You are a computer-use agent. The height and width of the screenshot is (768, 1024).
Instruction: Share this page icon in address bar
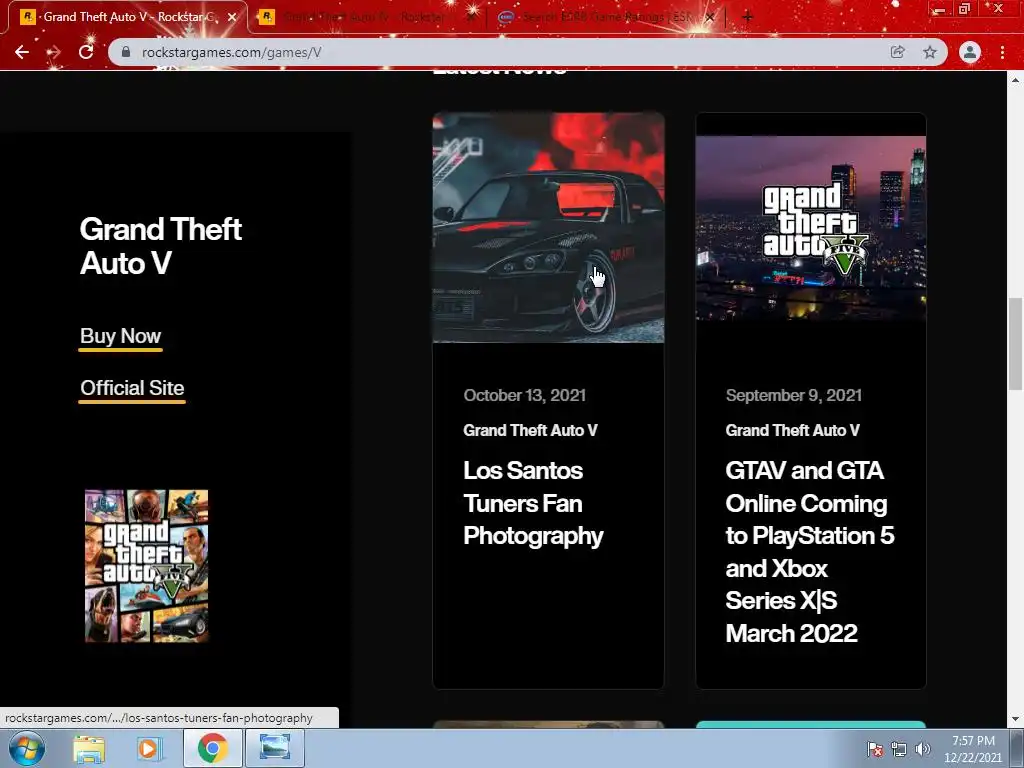[x=897, y=52]
